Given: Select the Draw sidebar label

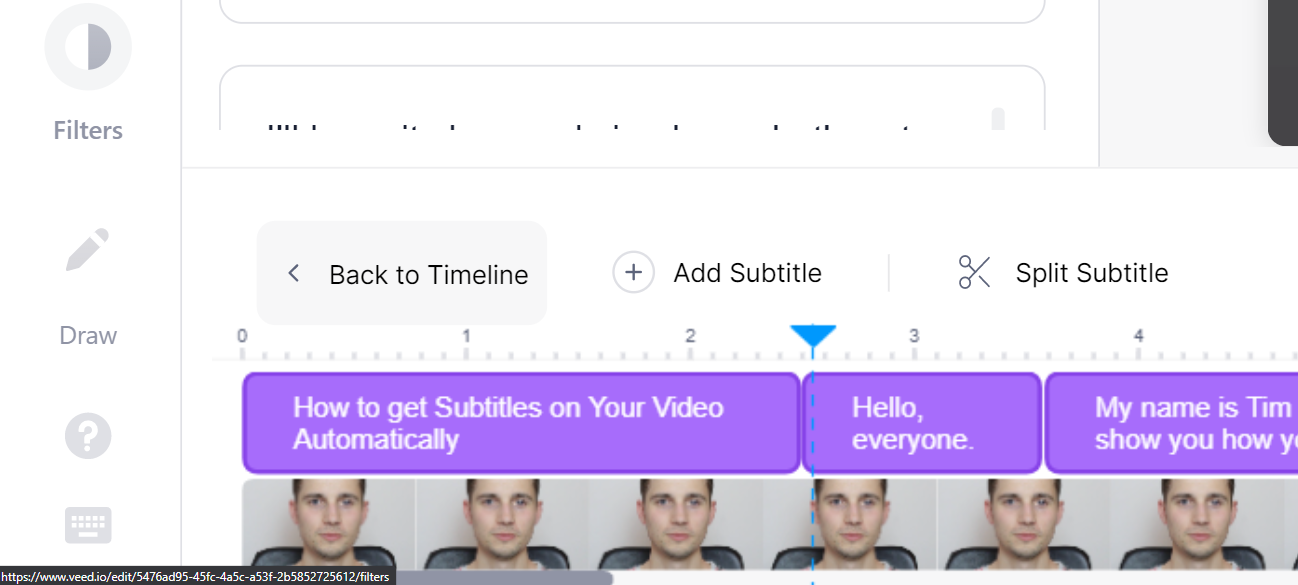Looking at the screenshot, I should click(x=88, y=335).
